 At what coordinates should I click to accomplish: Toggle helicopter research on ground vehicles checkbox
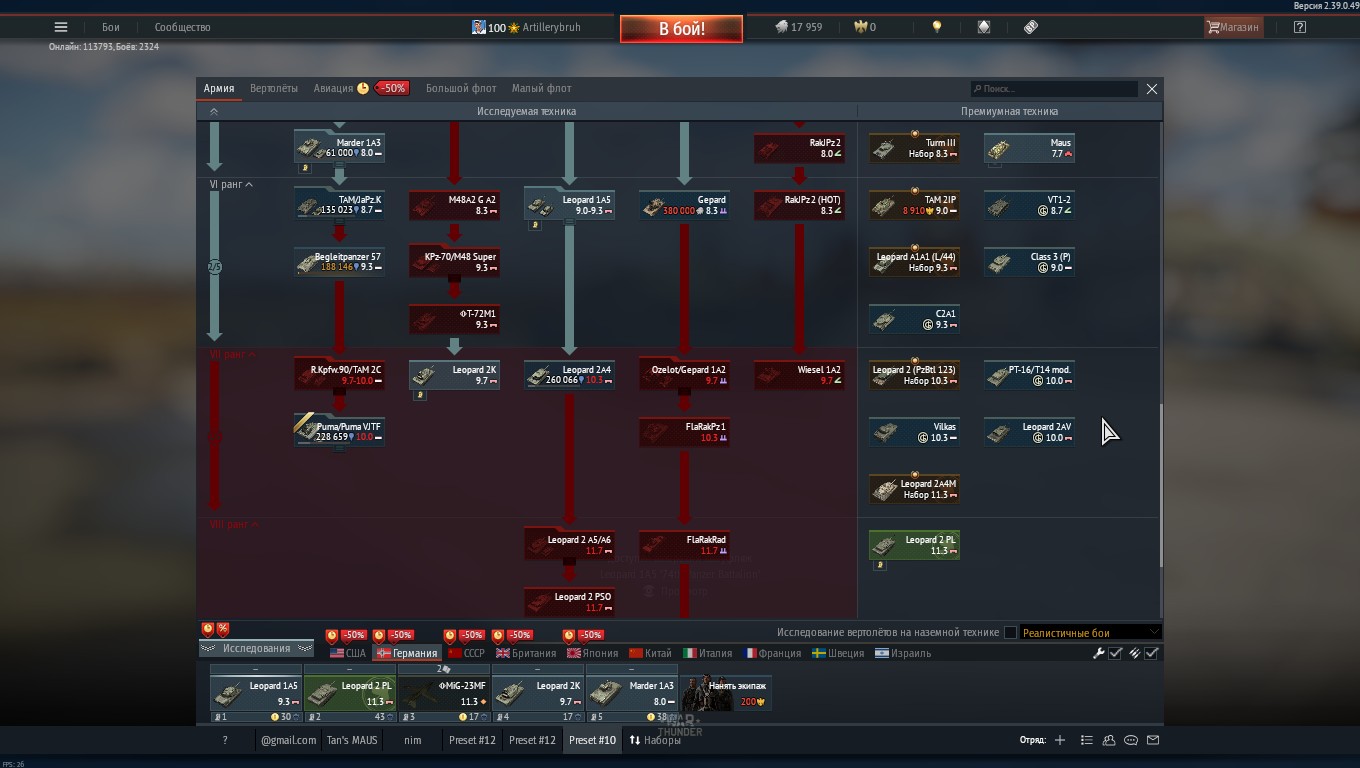1010,632
